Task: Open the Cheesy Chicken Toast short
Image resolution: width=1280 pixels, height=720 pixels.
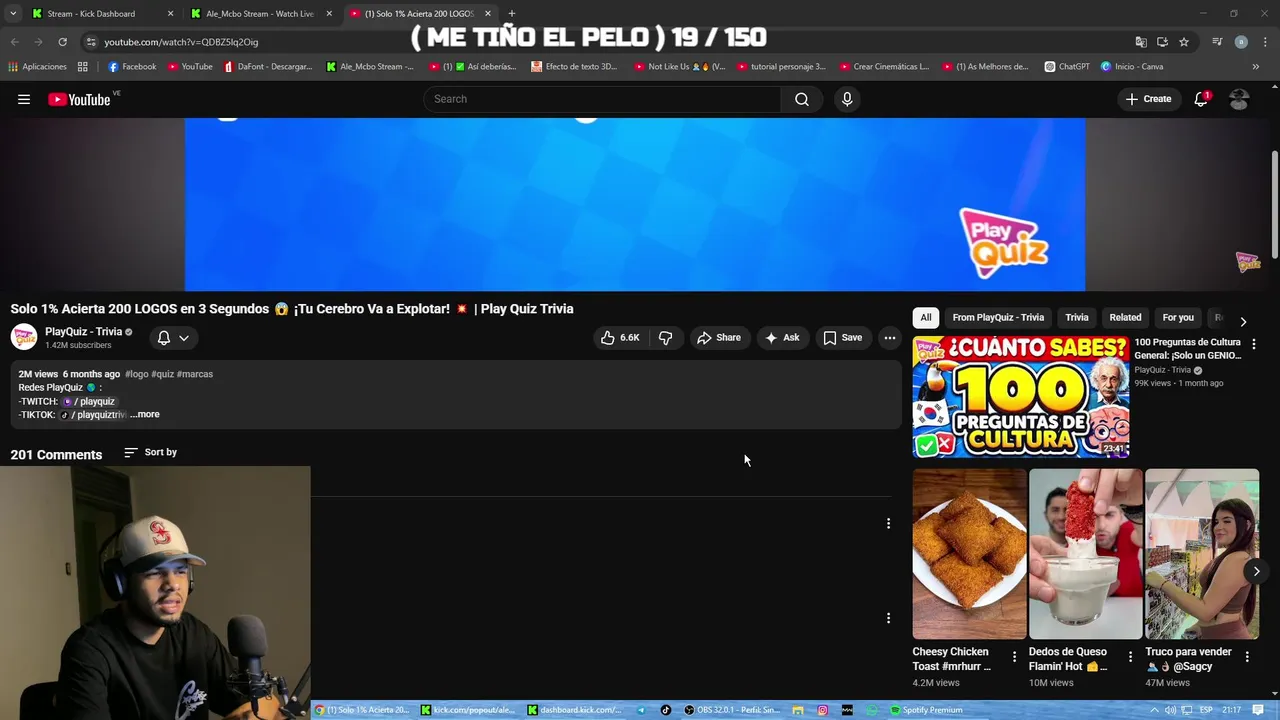Action: coord(969,554)
